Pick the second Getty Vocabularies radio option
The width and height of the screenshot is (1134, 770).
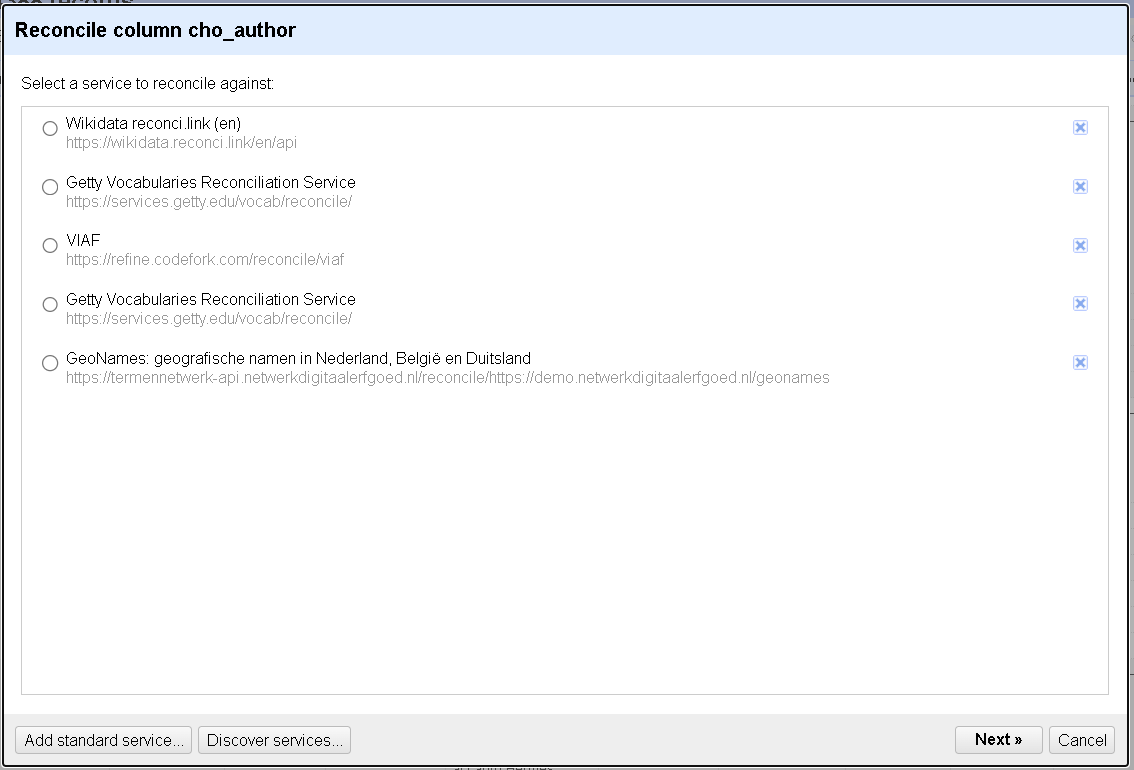pos(50,305)
